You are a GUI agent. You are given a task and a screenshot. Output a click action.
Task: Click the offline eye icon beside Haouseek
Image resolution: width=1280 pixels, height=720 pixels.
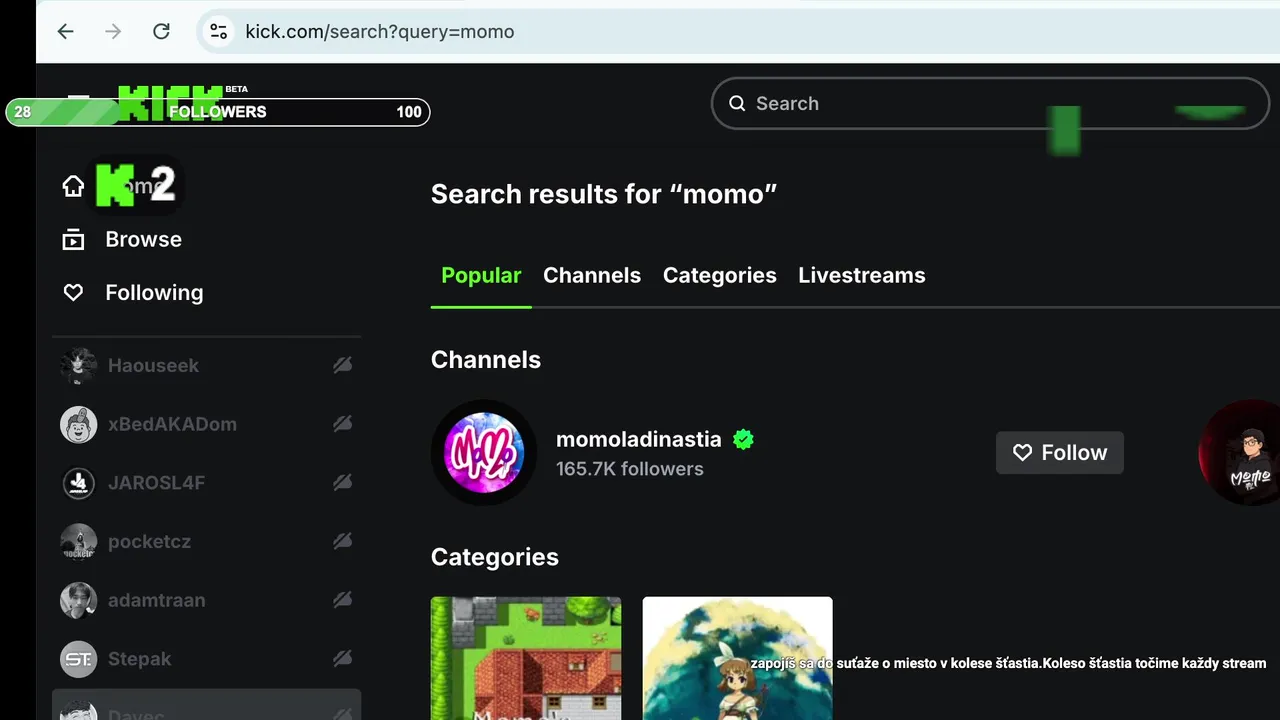pos(342,366)
